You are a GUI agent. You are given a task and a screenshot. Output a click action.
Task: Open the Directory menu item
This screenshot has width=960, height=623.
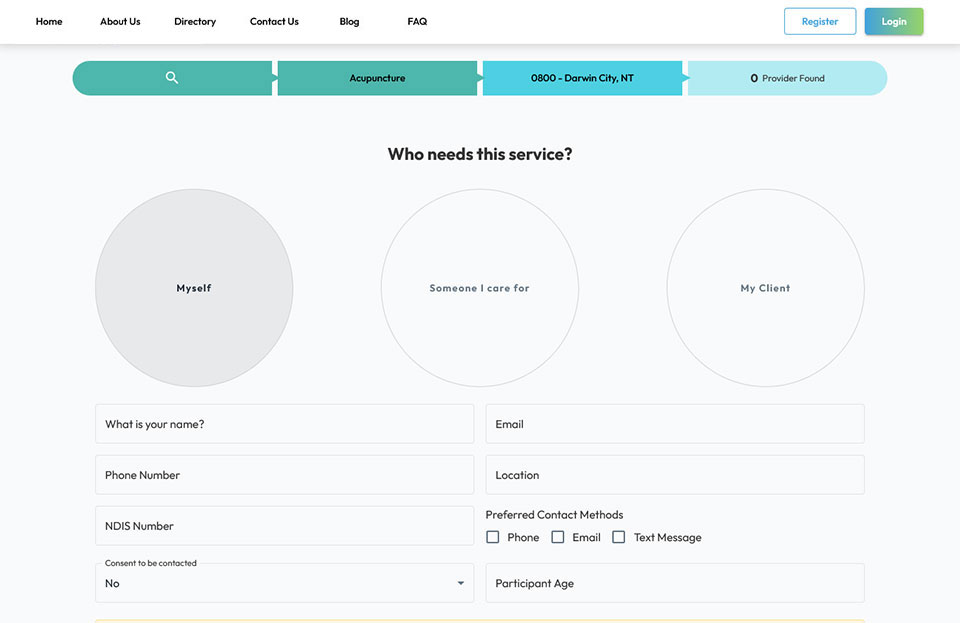pyautogui.click(x=195, y=22)
